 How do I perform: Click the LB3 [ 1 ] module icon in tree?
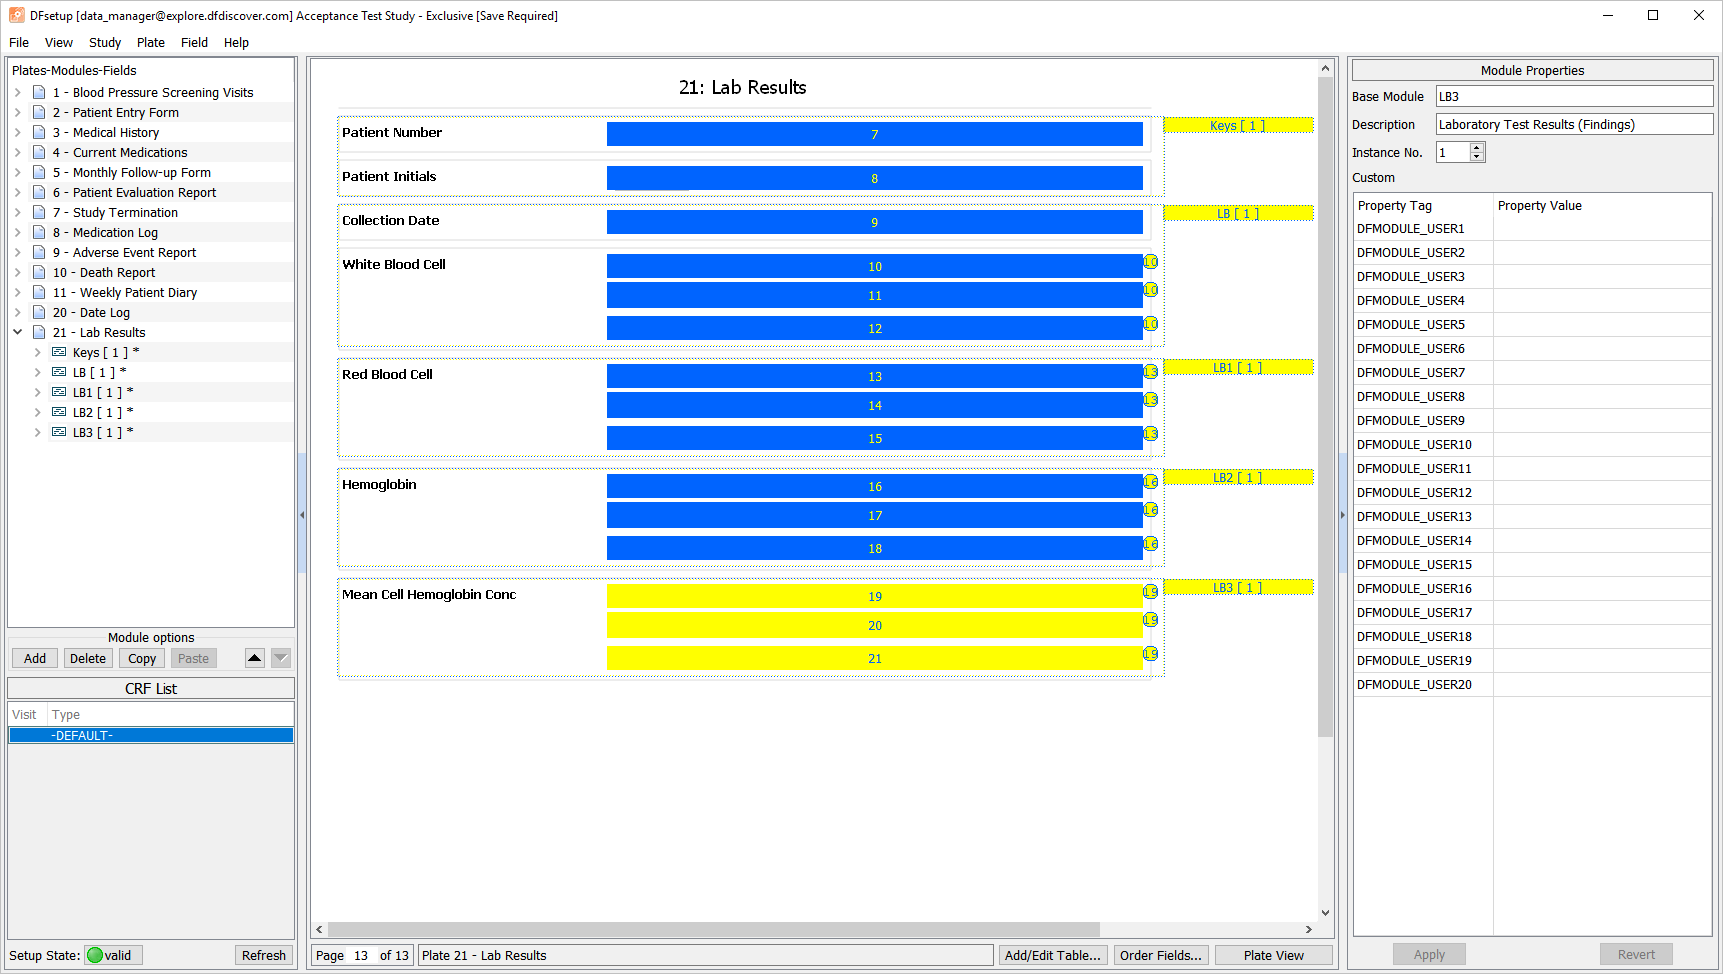pos(59,432)
